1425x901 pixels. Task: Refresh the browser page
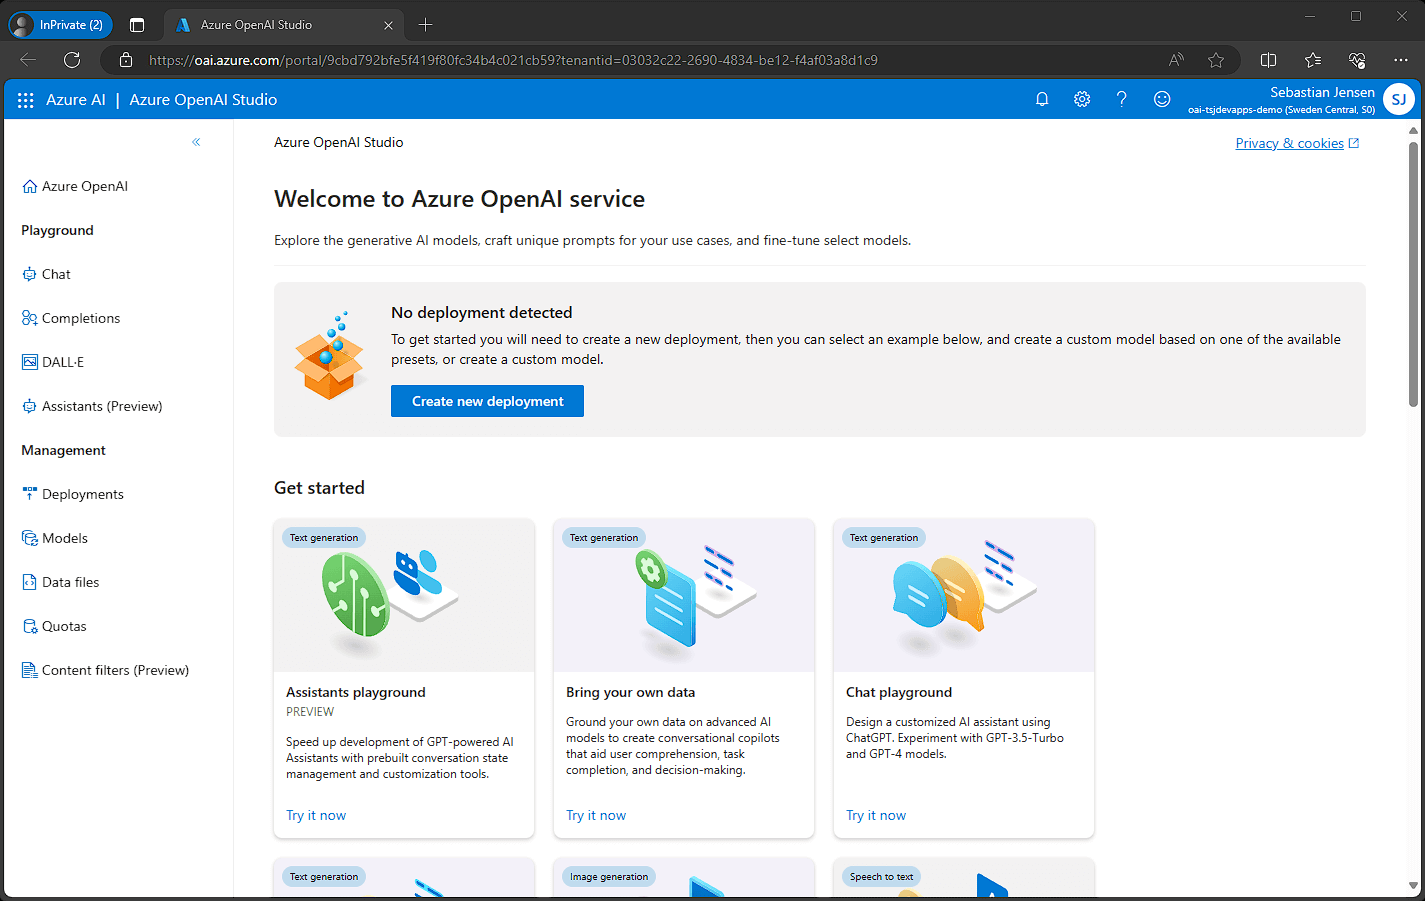click(x=72, y=60)
